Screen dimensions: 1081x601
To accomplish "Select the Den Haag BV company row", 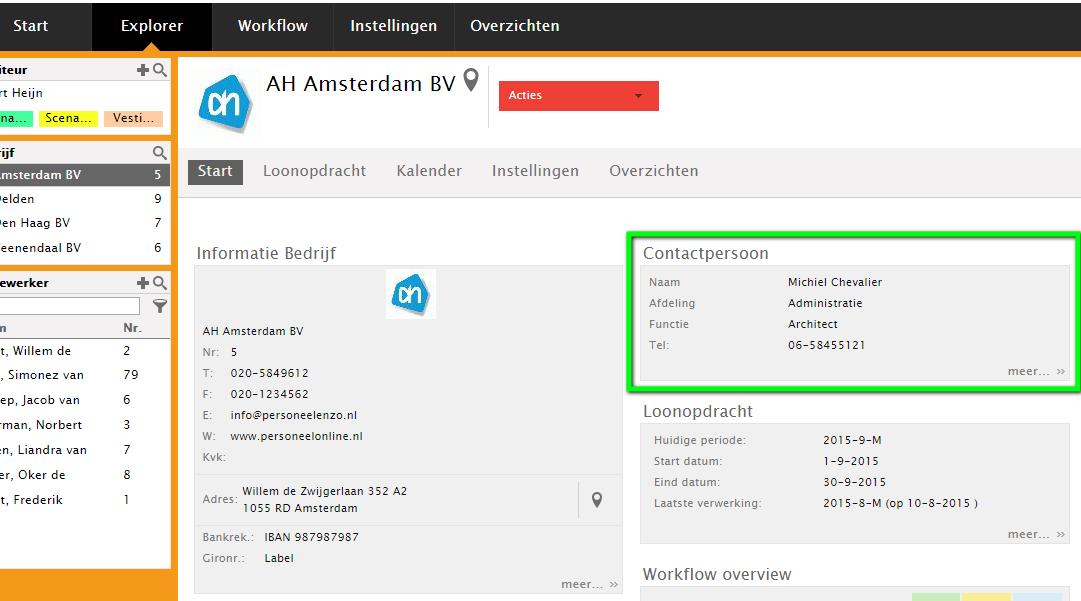I will pyautogui.click(x=85, y=223).
